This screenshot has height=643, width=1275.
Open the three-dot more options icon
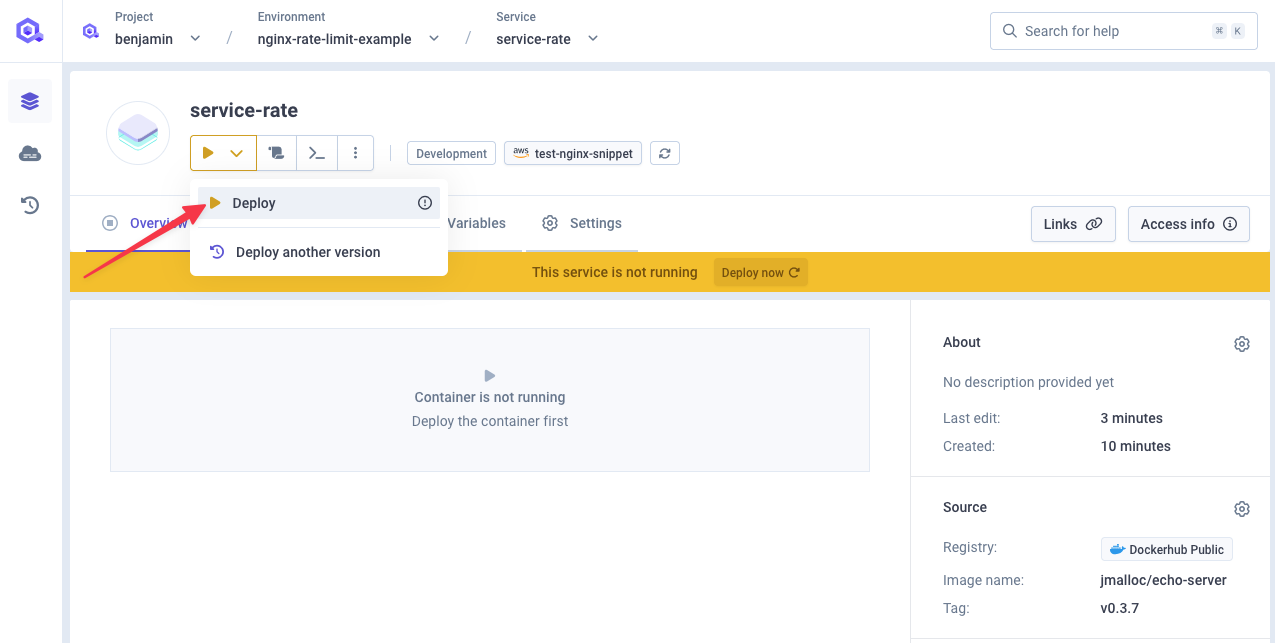point(356,152)
